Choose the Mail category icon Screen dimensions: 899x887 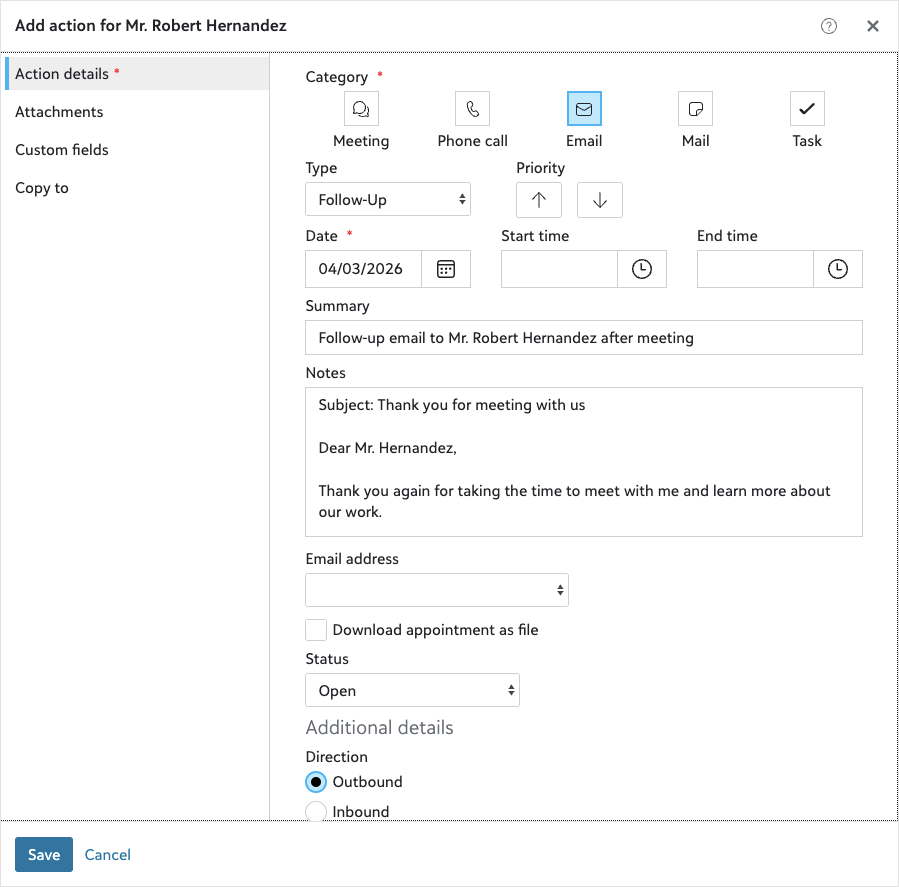pyautogui.click(x=695, y=108)
